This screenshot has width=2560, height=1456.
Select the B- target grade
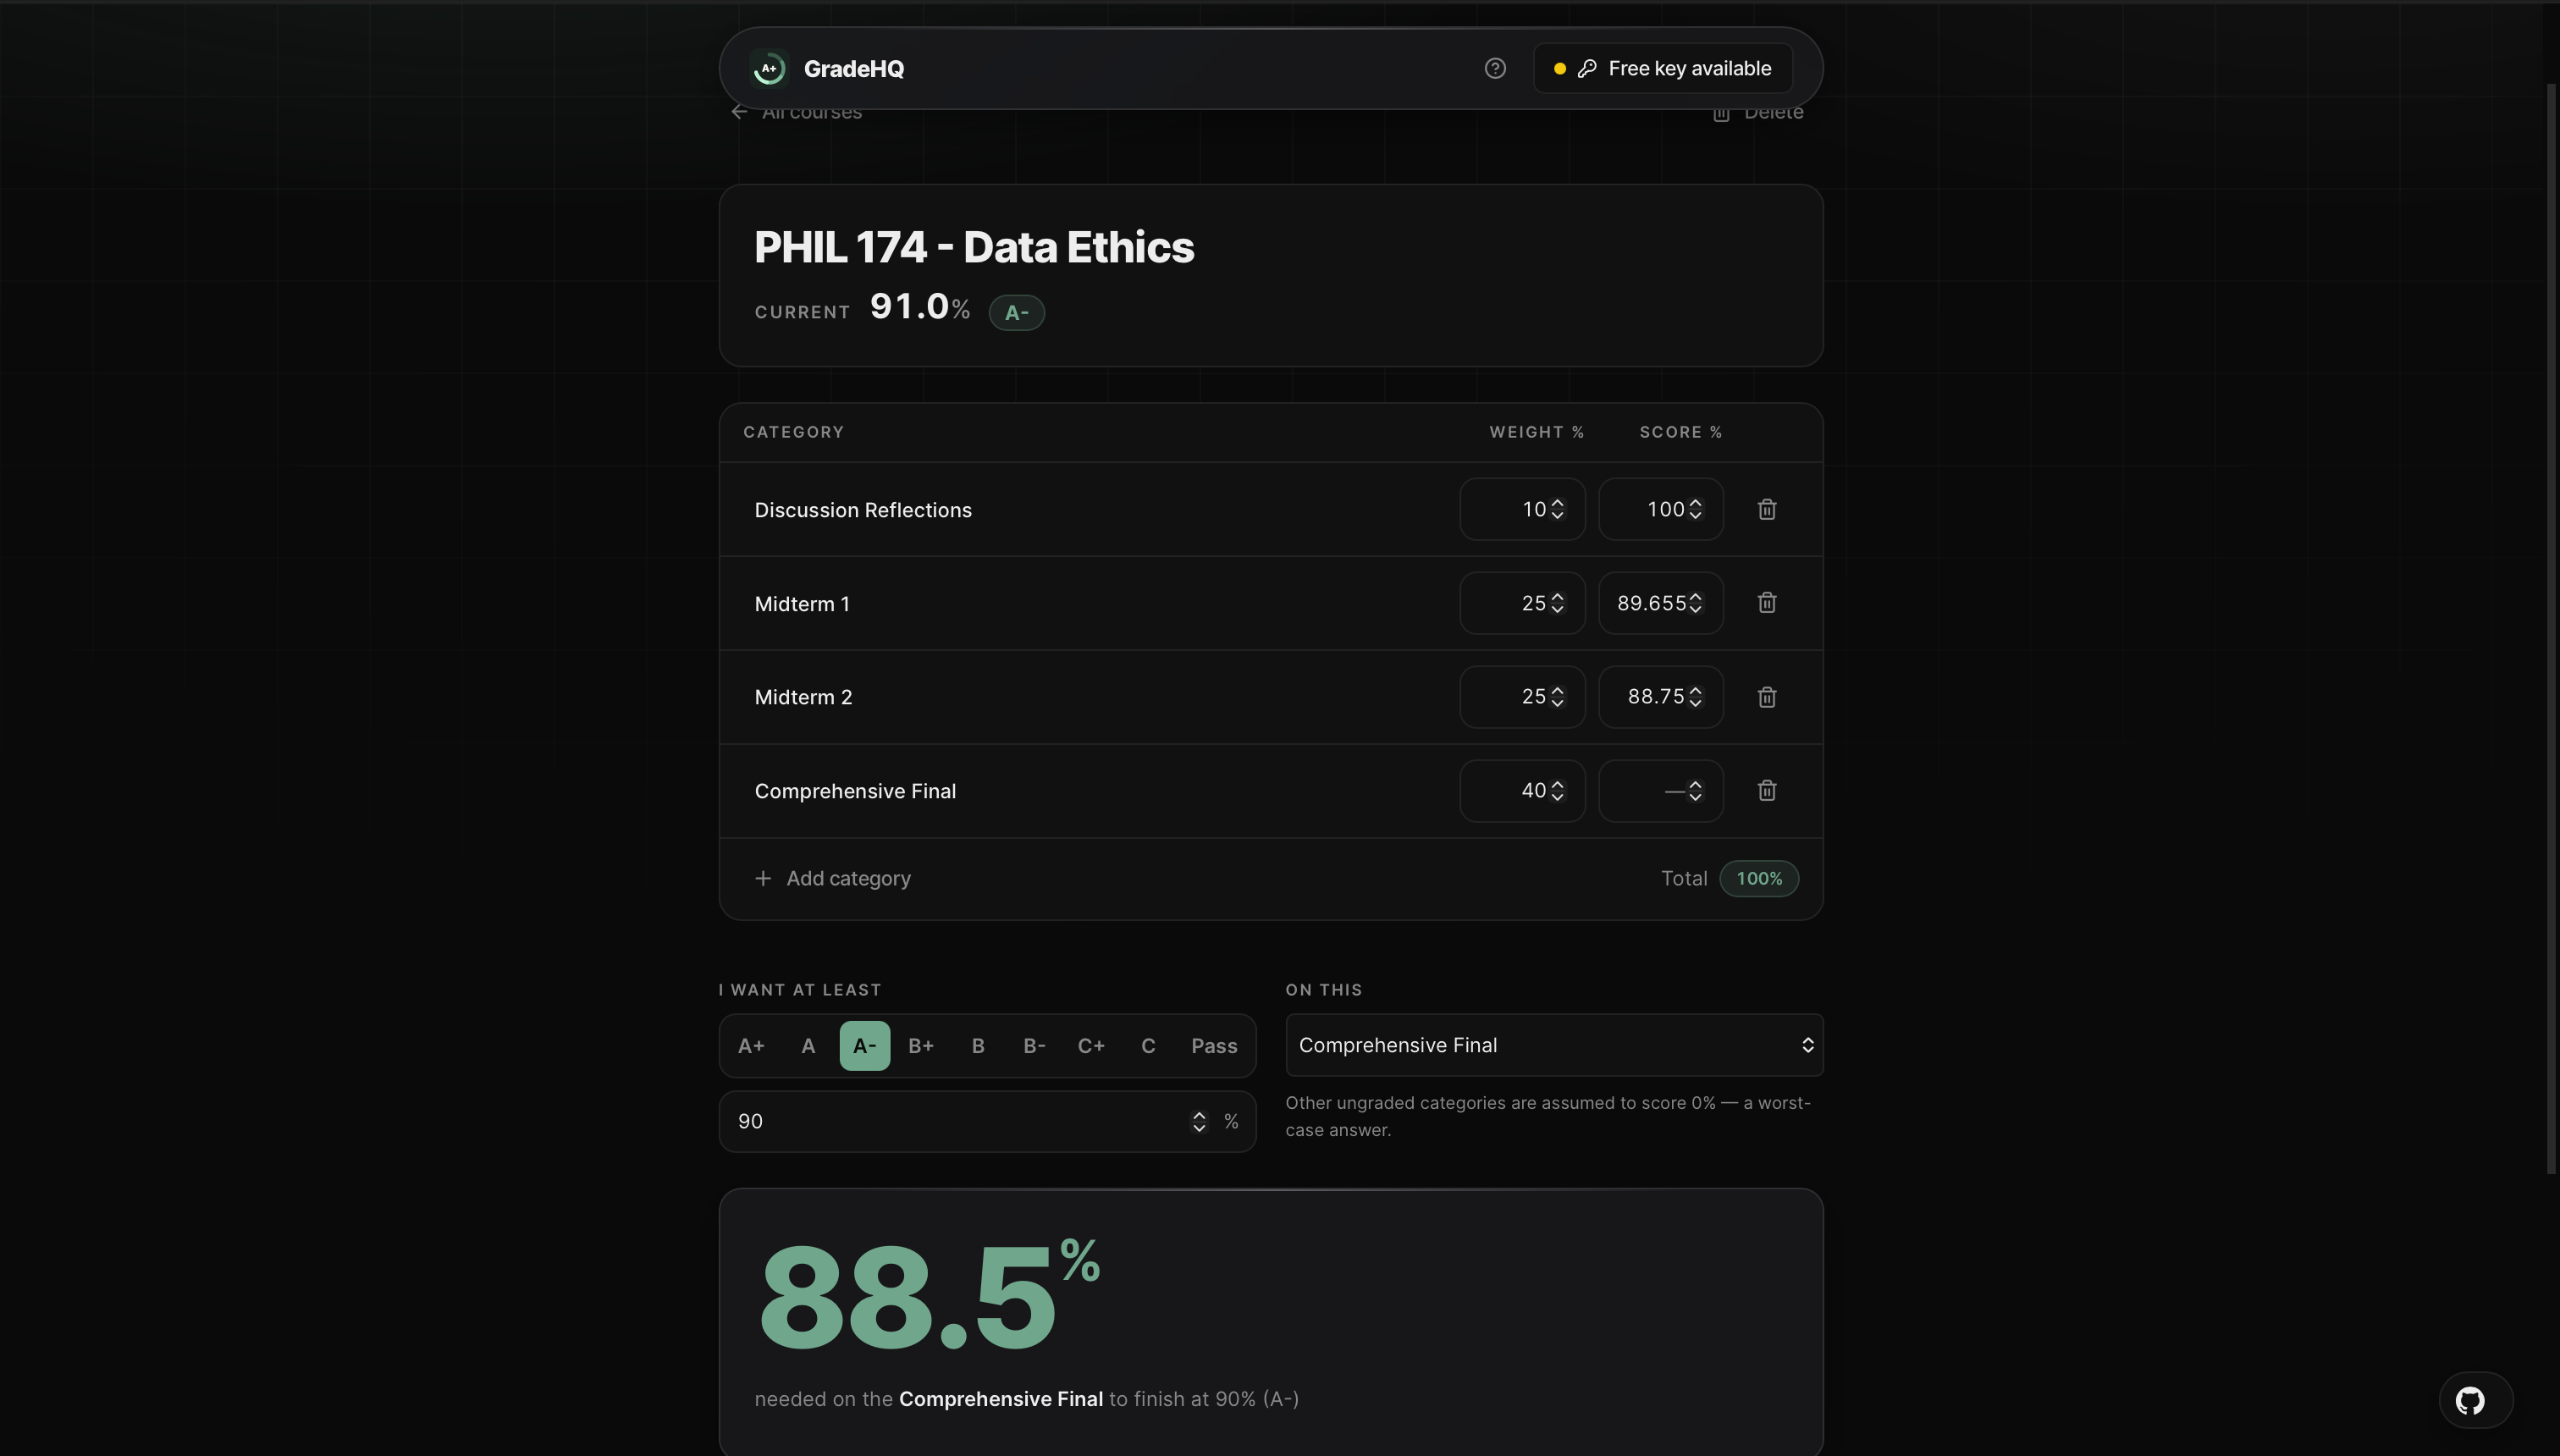[1034, 1046]
